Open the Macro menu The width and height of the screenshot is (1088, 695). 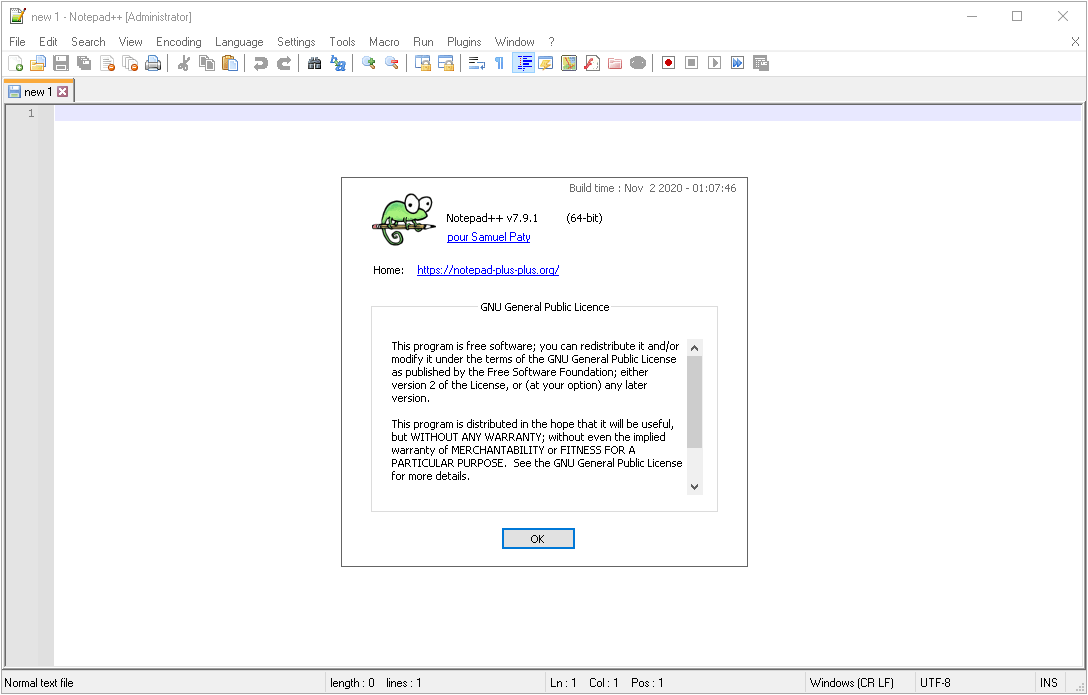click(x=384, y=42)
